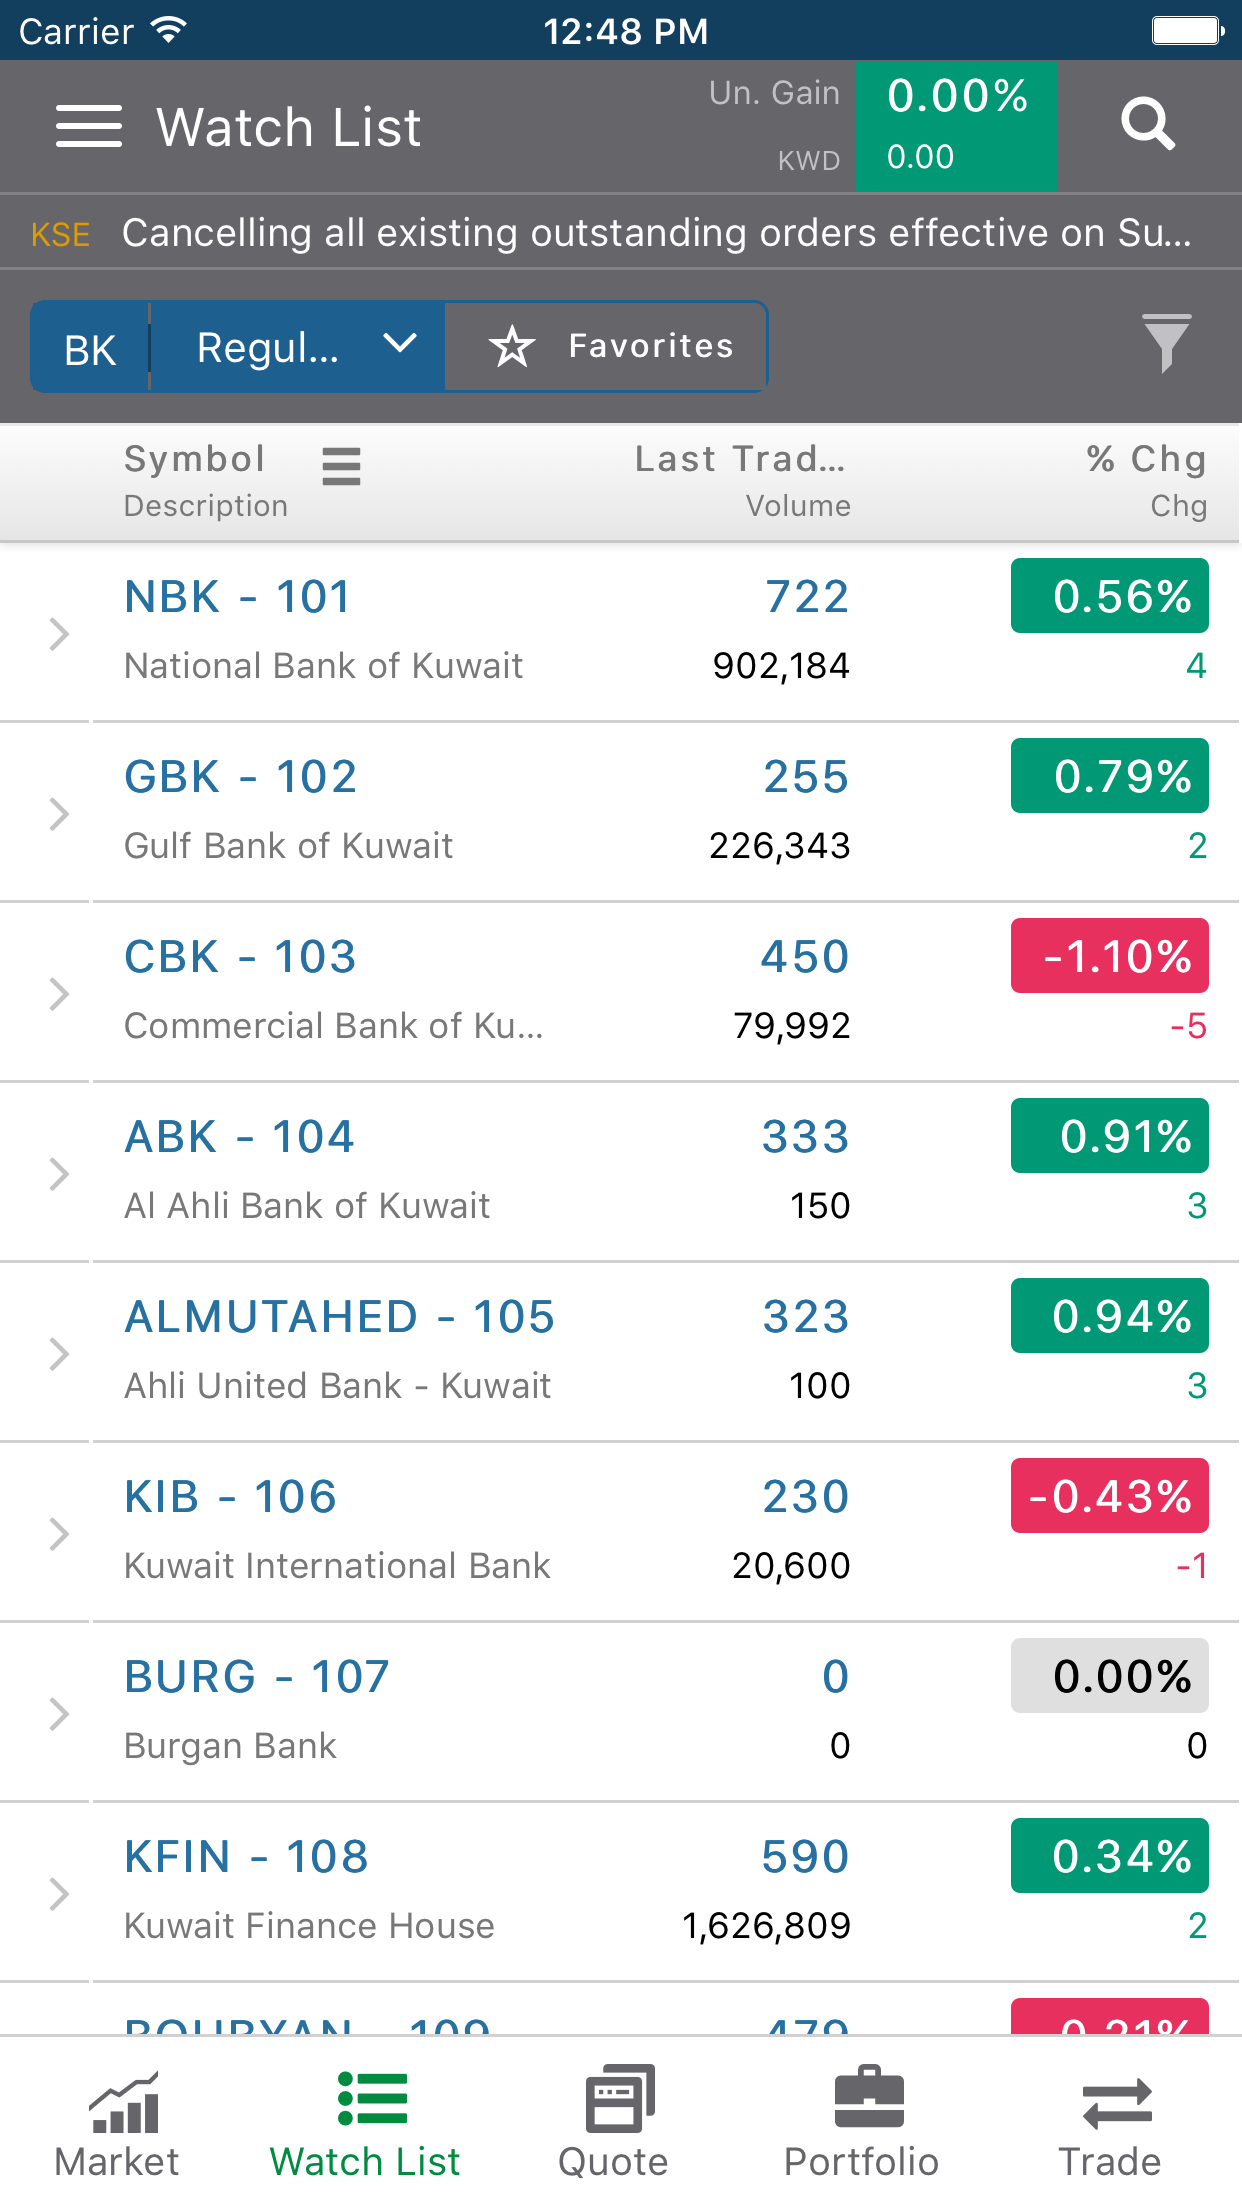Open the Portfolio briefcase tab
The image size is (1242, 2208).
click(x=861, y=2122)
